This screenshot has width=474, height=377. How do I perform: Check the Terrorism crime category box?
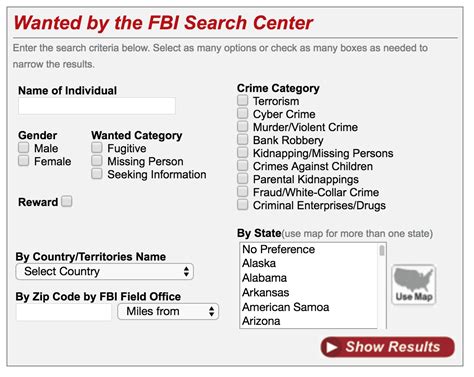pyautogui.click(x=243, y=100)
